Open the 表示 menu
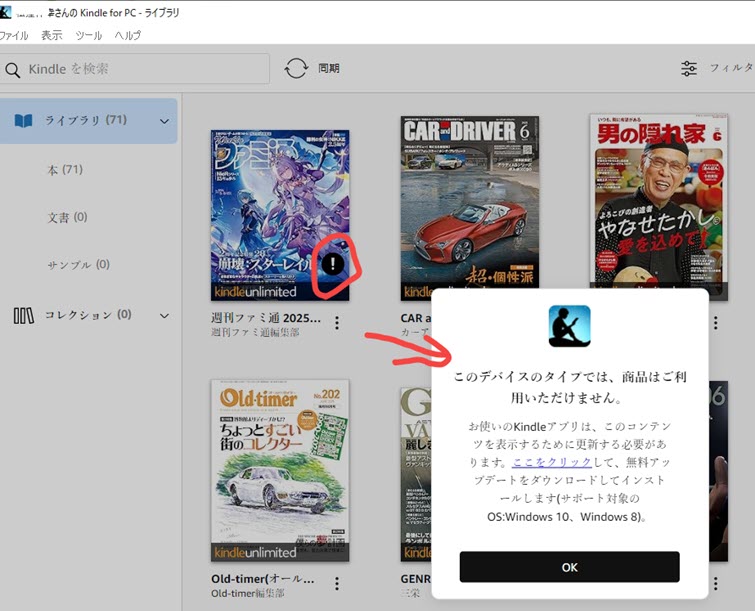755x611 pixels. pos(52,35)
